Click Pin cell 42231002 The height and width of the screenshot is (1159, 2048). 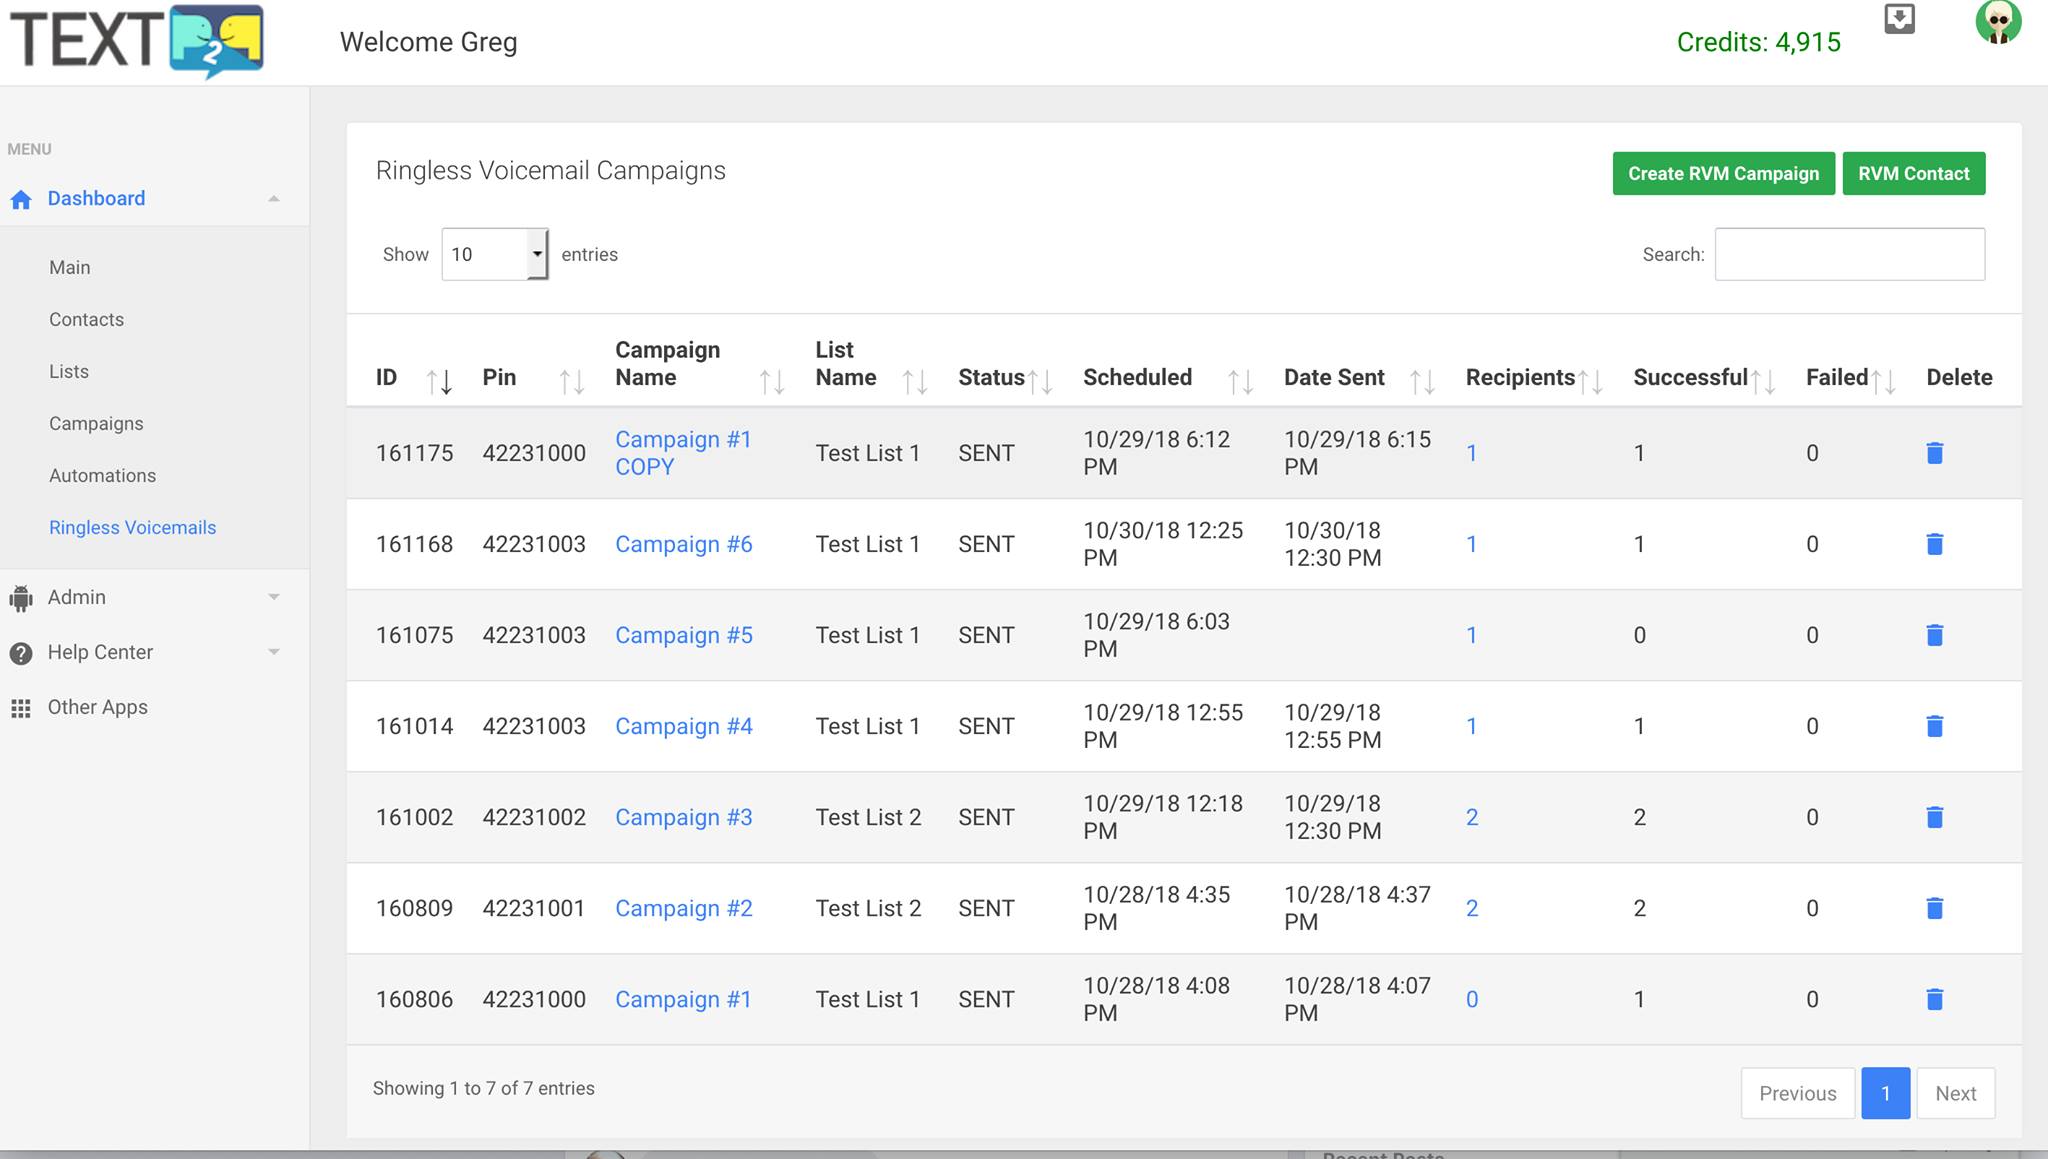(534, 817)
